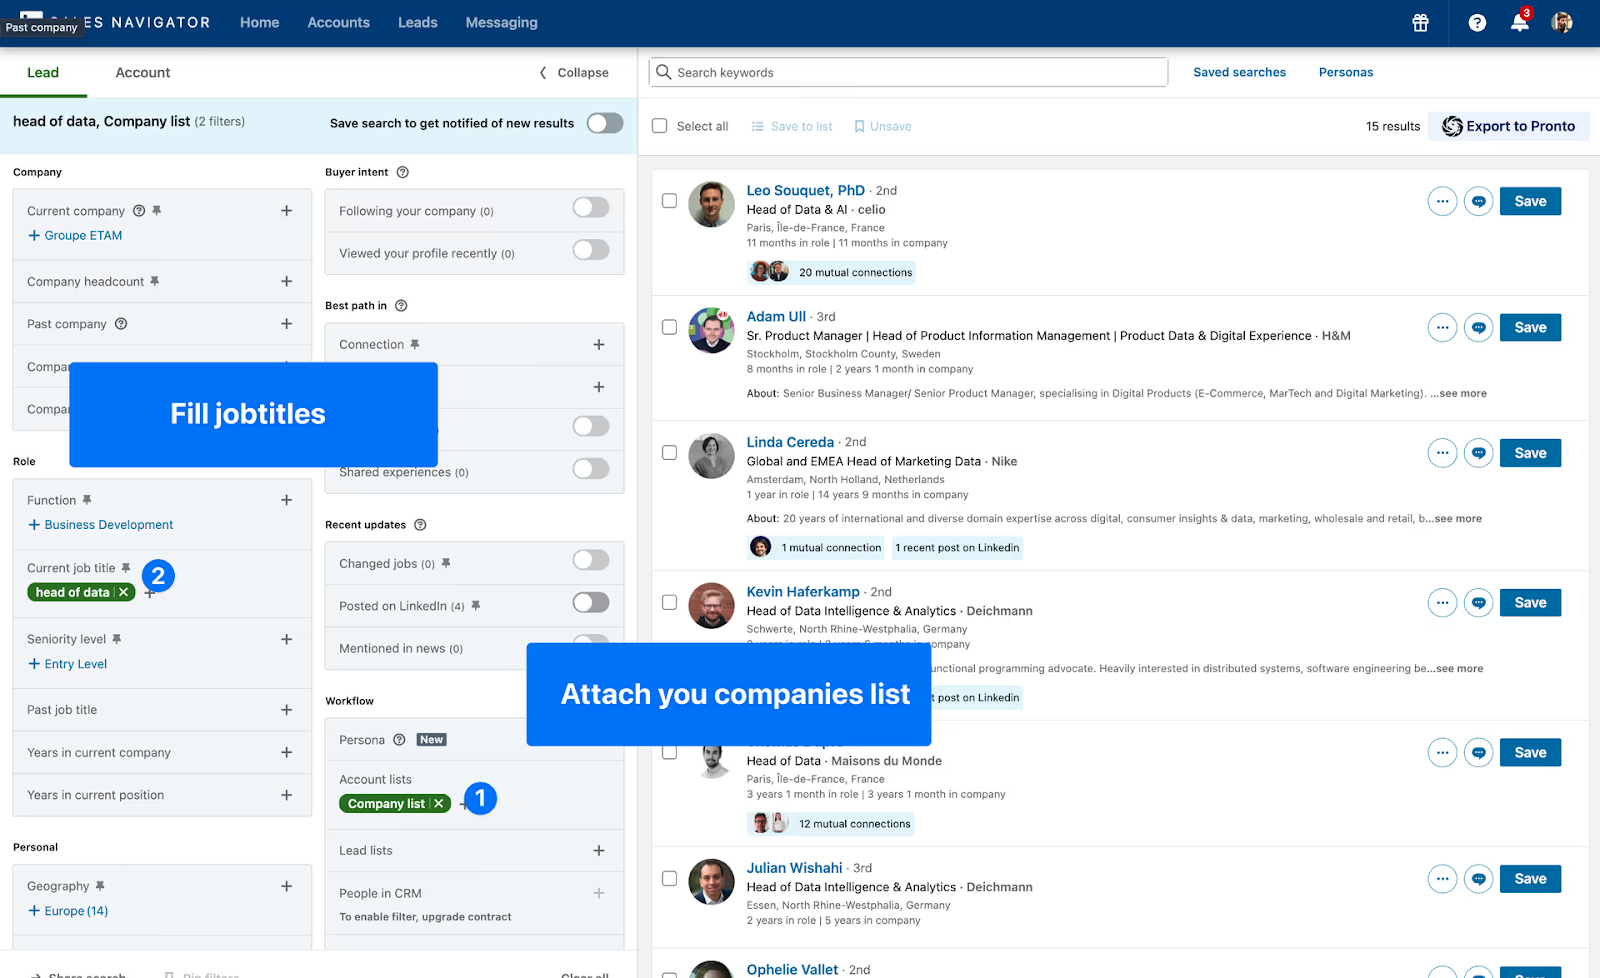Enable Following your company toggle
This screenshot has width=1600, height=978.
tap(591, 207)
